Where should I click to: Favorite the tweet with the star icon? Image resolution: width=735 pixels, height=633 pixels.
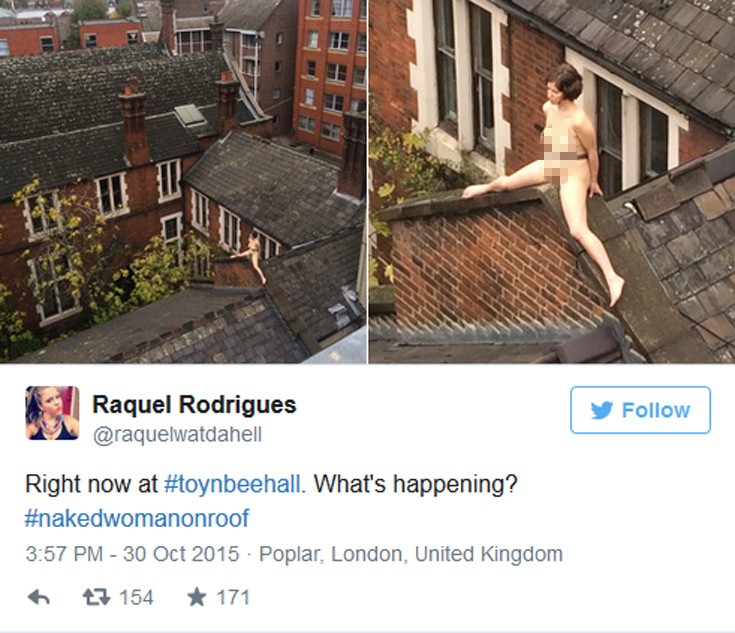[x=196, y=597]
